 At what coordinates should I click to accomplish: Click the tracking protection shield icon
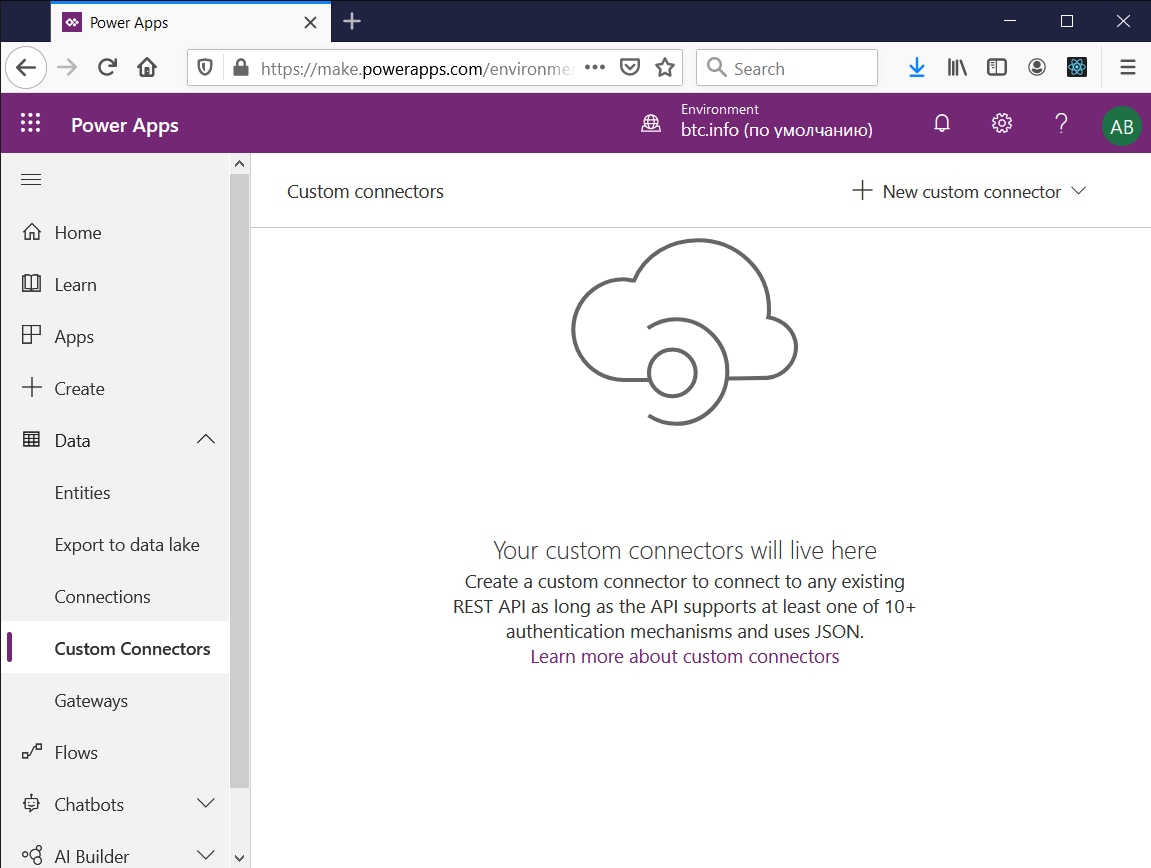[205, 68]
